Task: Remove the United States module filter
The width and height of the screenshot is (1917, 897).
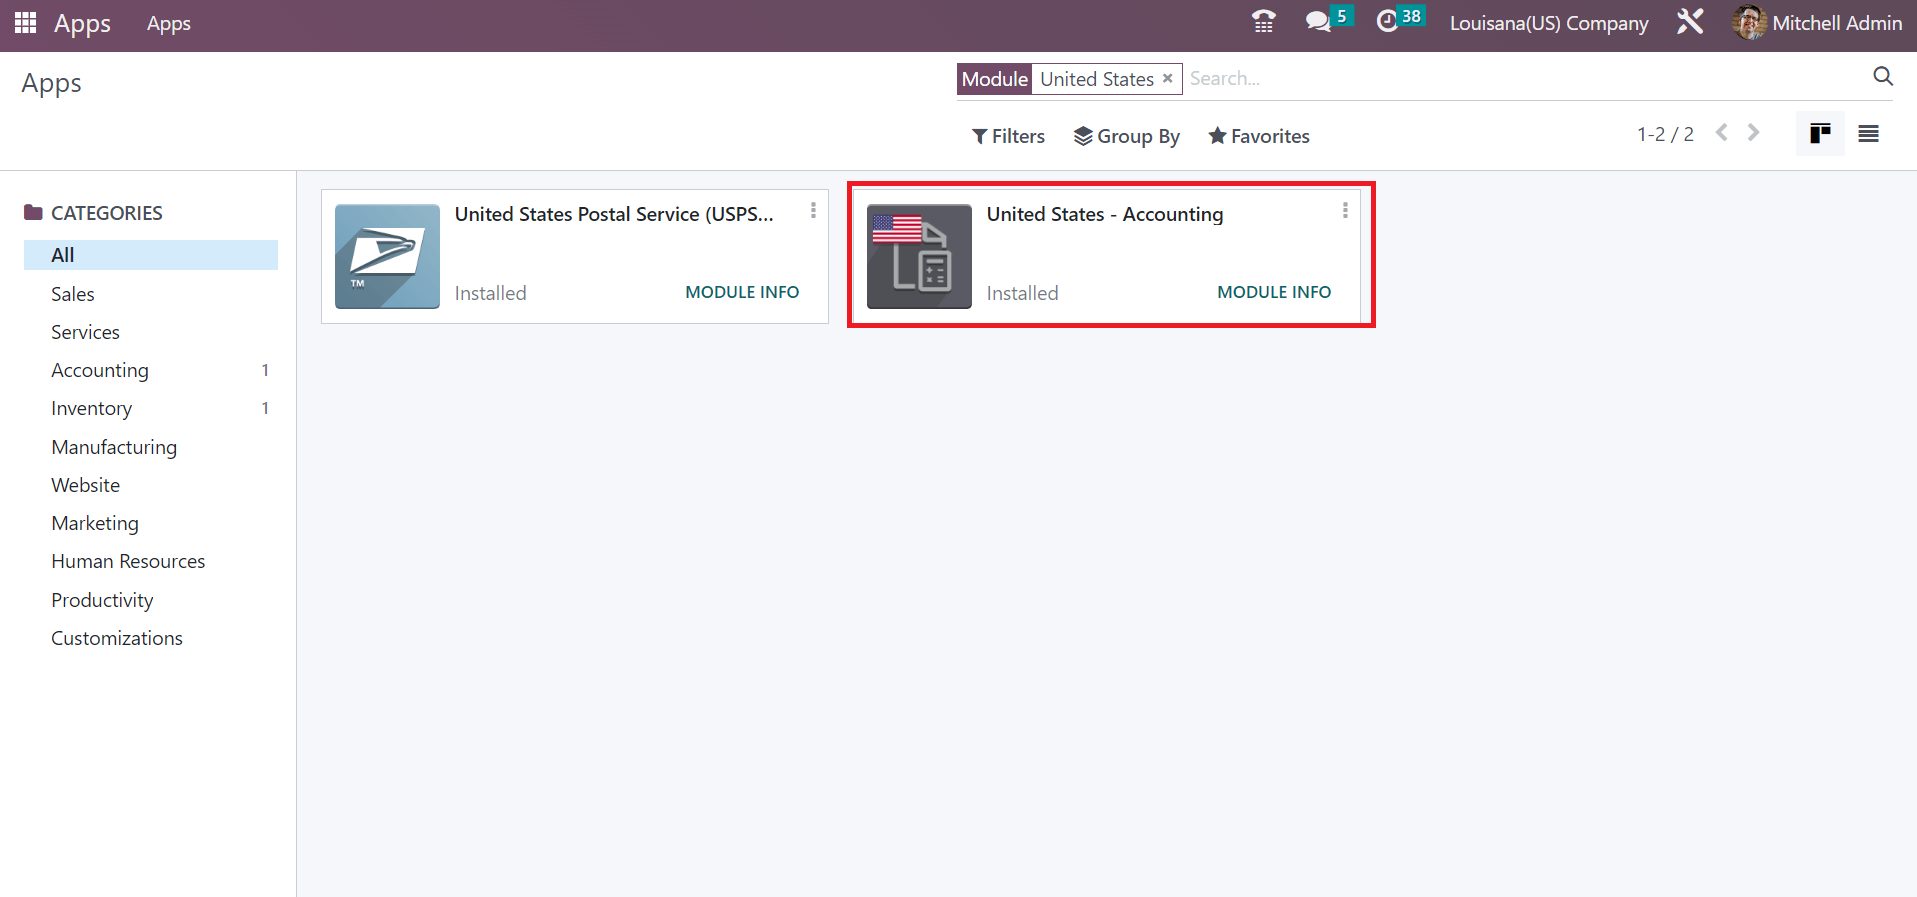Action: tap(1167, 78)
